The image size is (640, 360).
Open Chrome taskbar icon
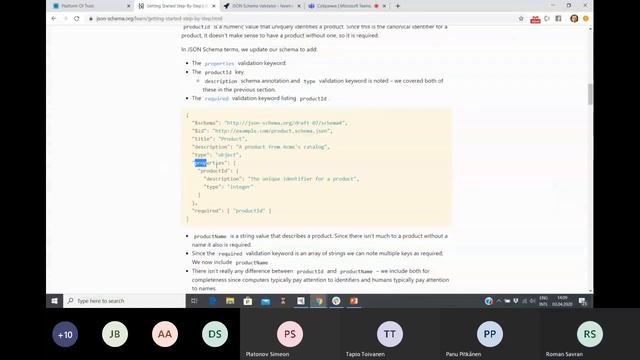318,301
